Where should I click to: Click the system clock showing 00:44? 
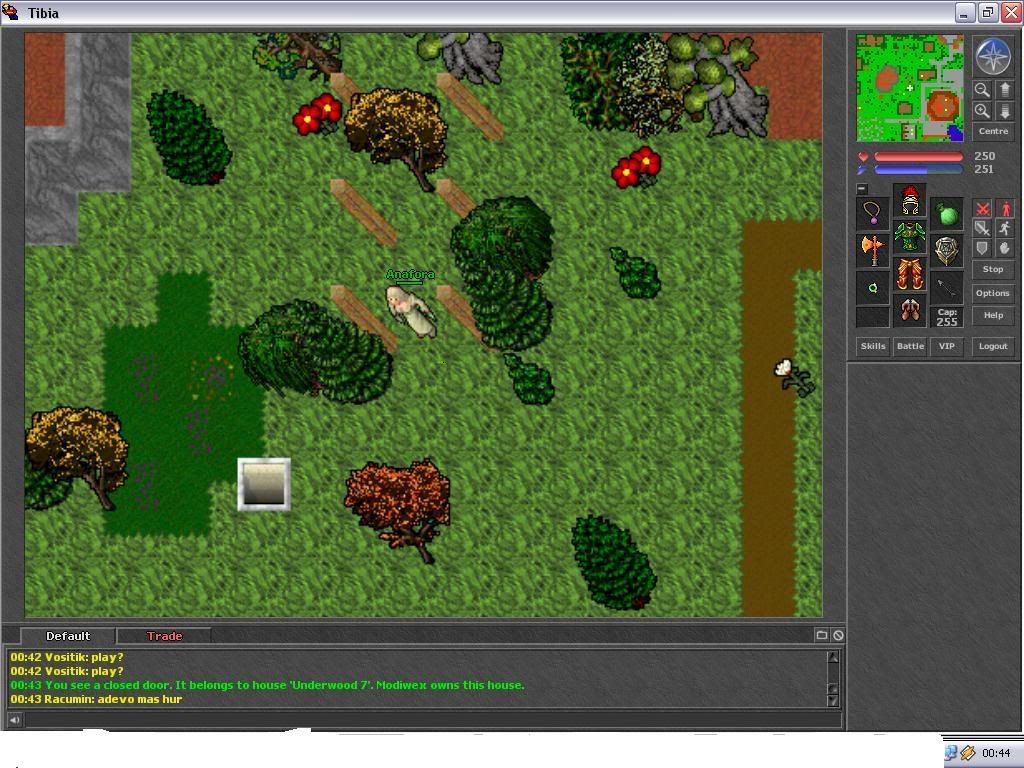pos(996,754)
